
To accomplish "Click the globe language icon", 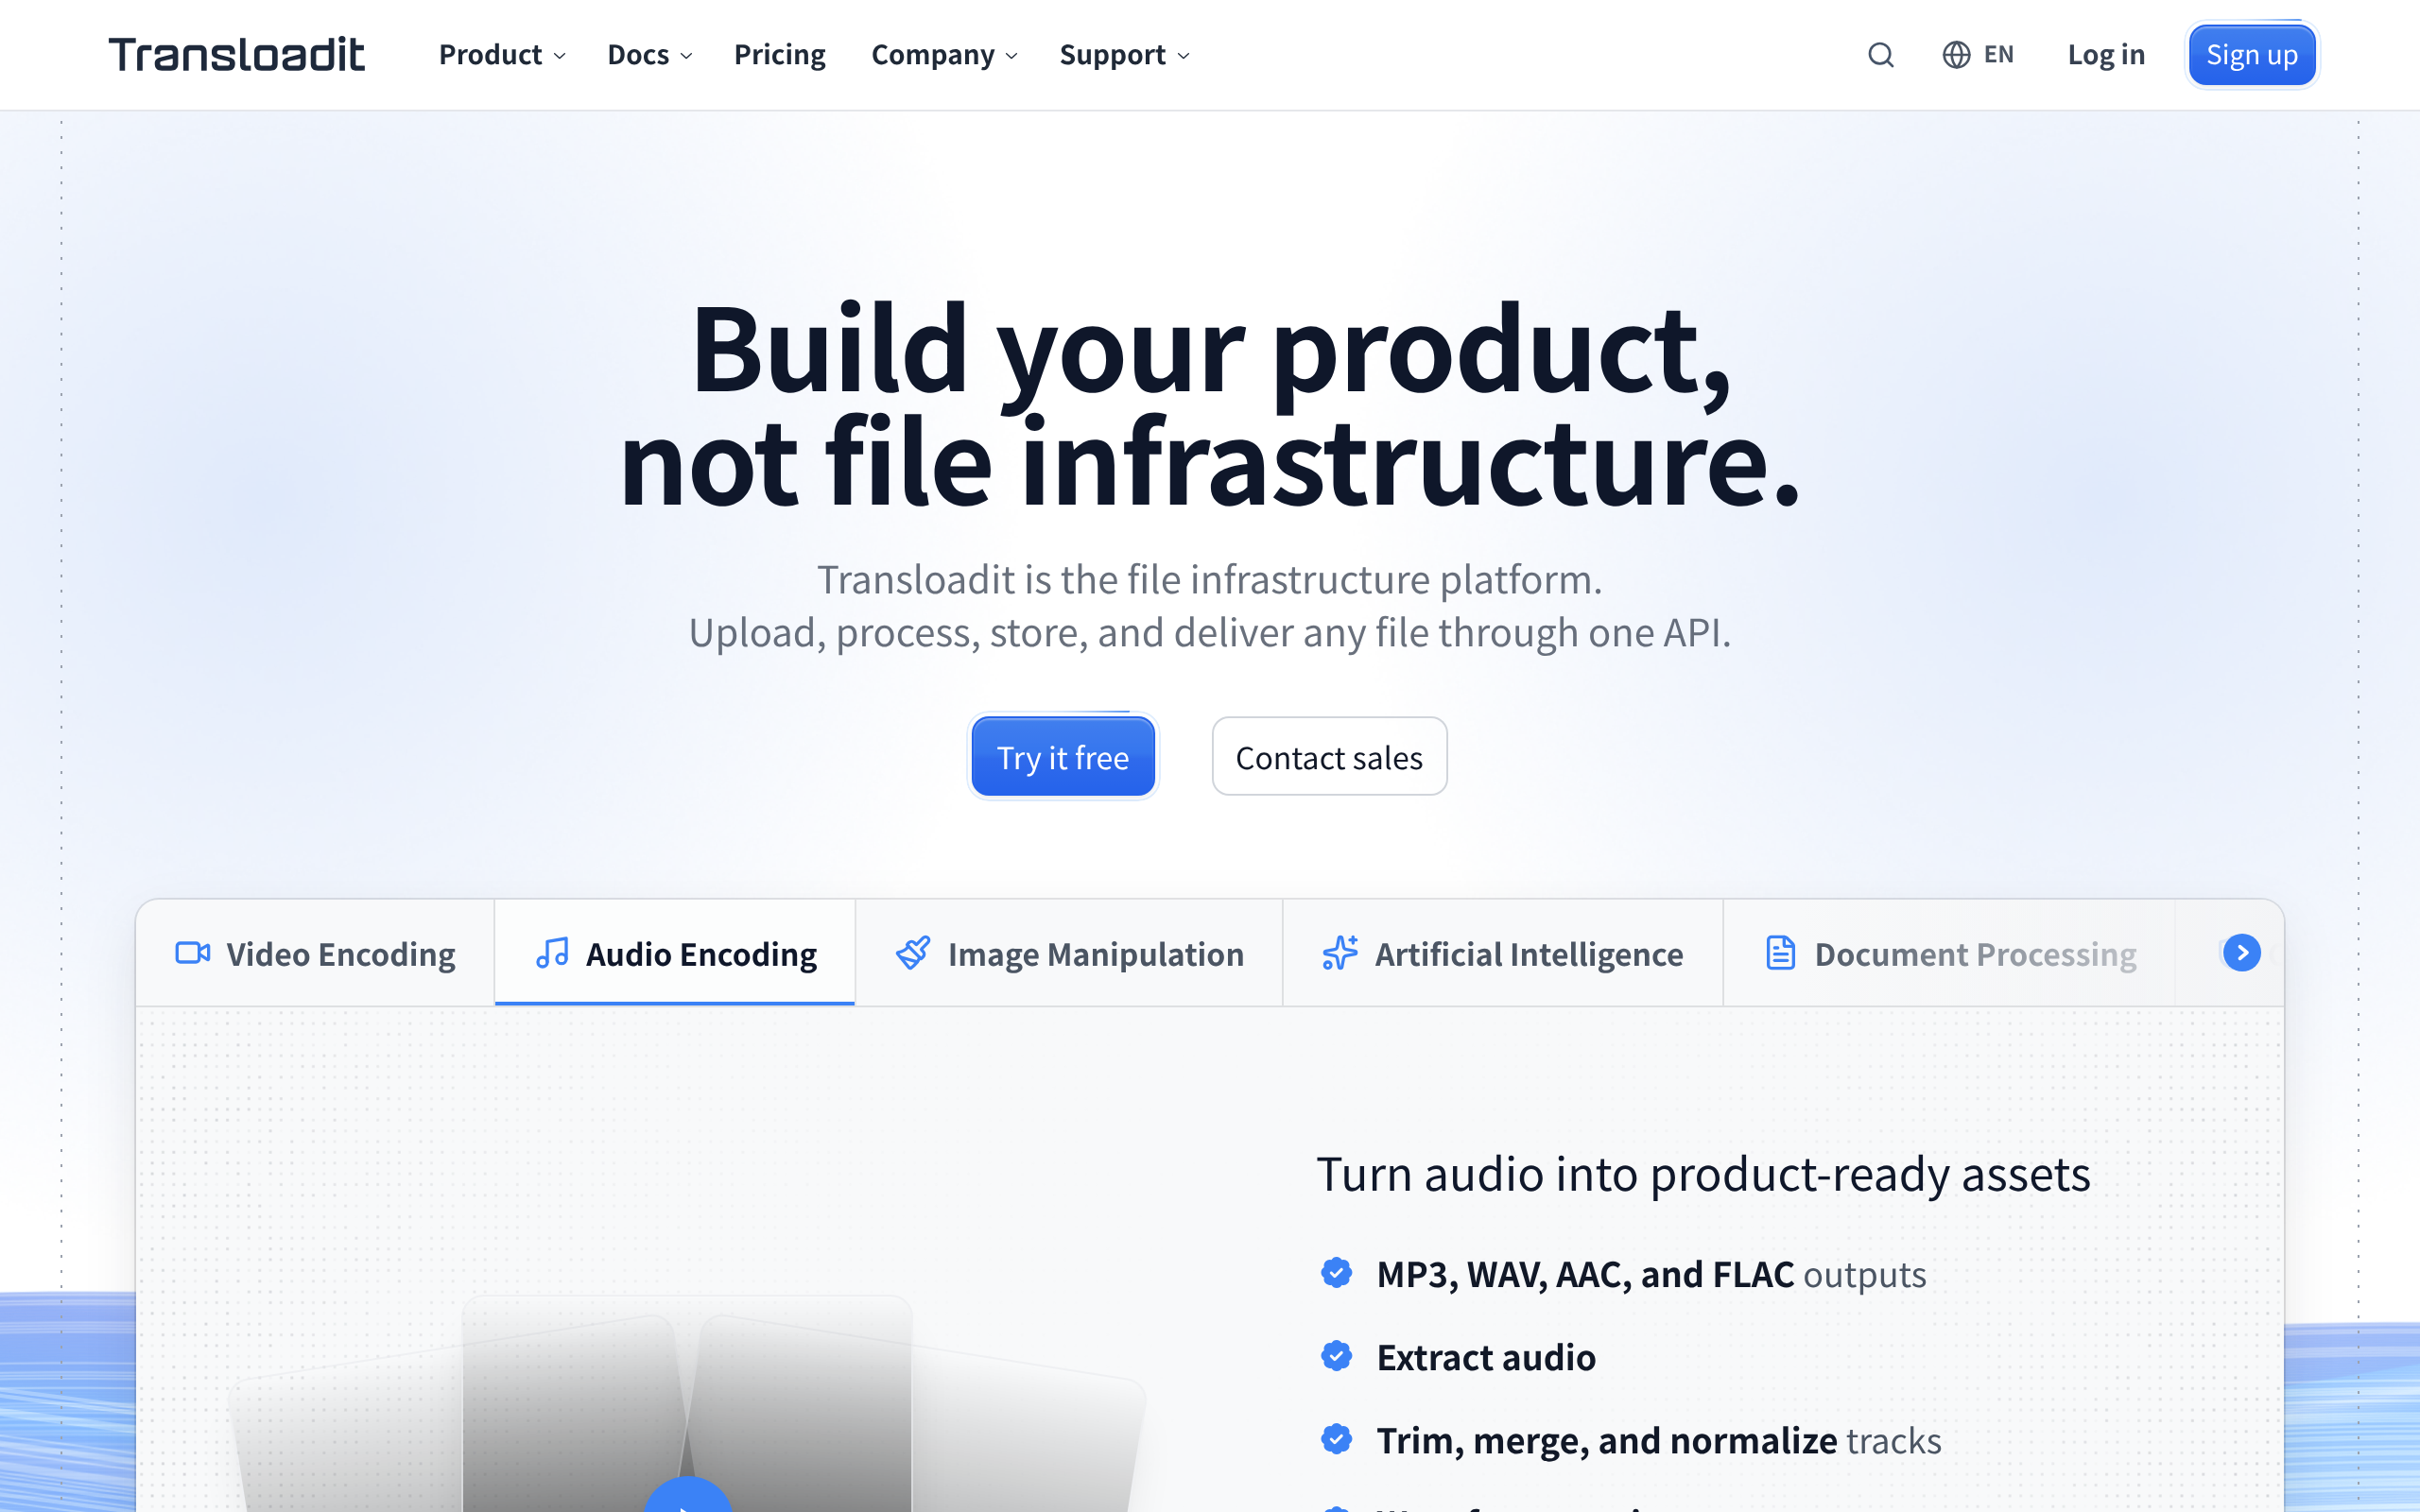I will tap(1956, 55).
